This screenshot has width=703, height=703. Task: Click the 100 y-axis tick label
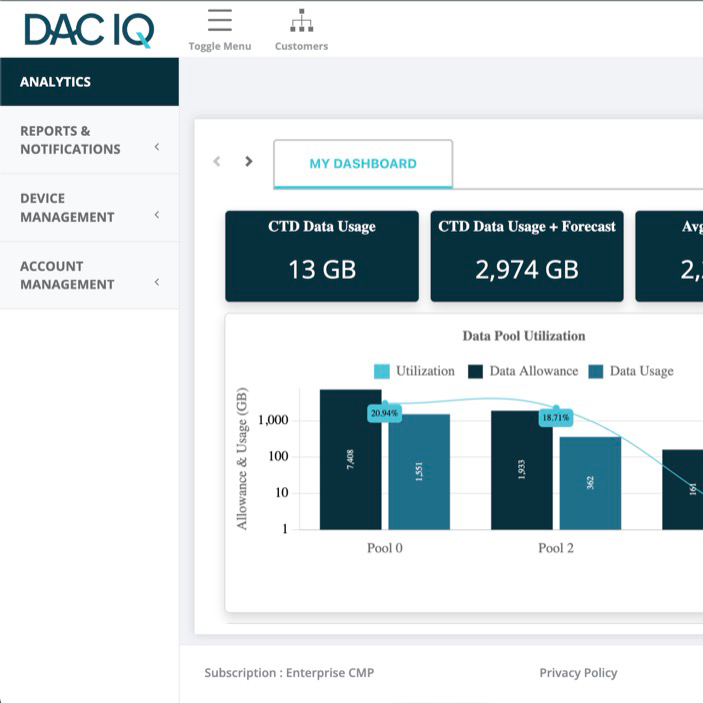[278, 456]
